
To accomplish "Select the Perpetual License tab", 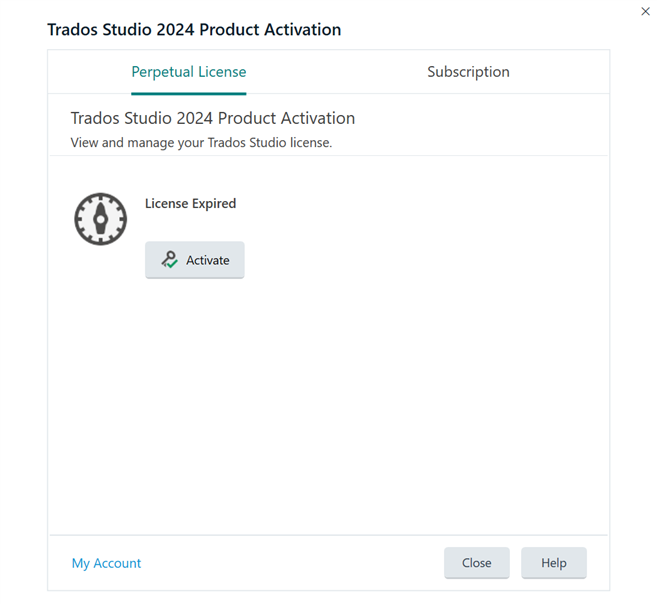I will (189, 72).
